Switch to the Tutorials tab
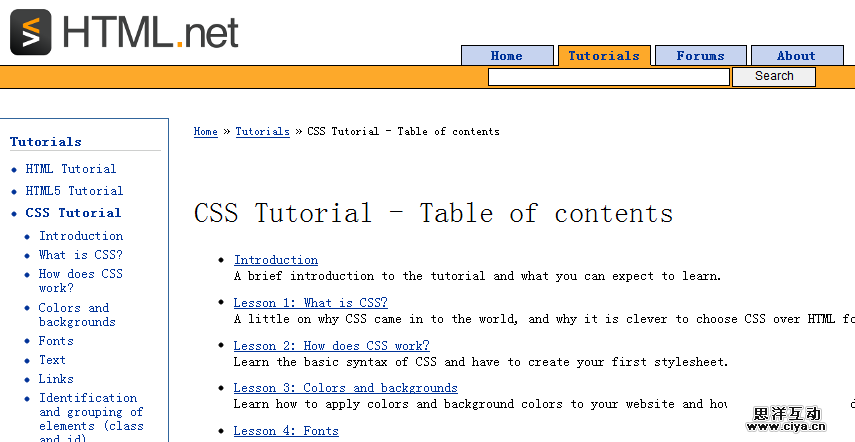855x442 pixels. click(x=604, y=56)
